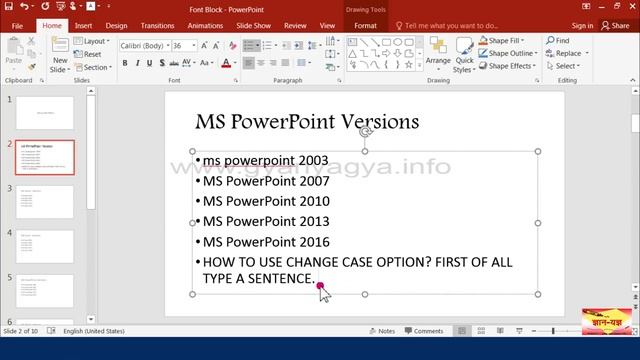This screenshot has height=360, width=640.
Task: Open Character Spacing AV dropdown
Action: point(189,63)
